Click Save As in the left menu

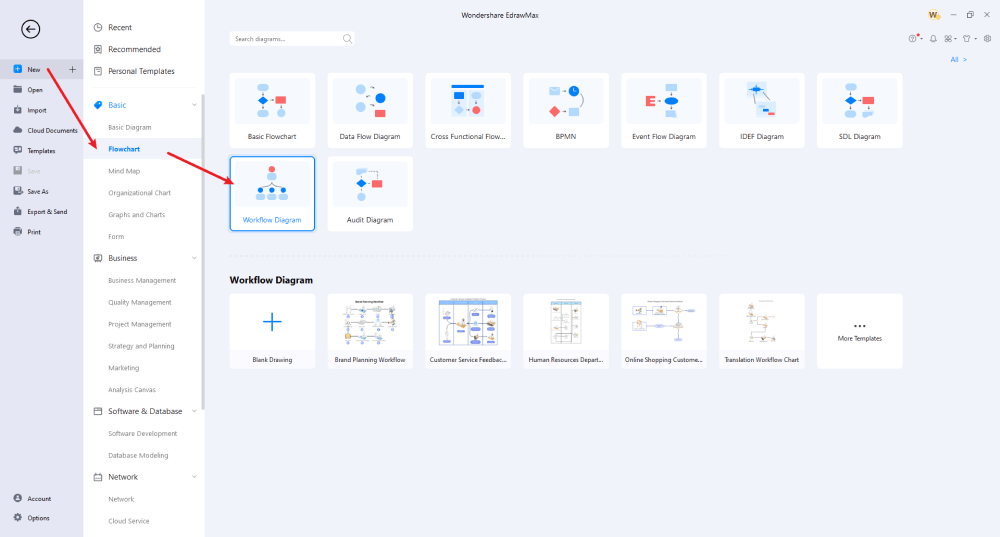38,191
